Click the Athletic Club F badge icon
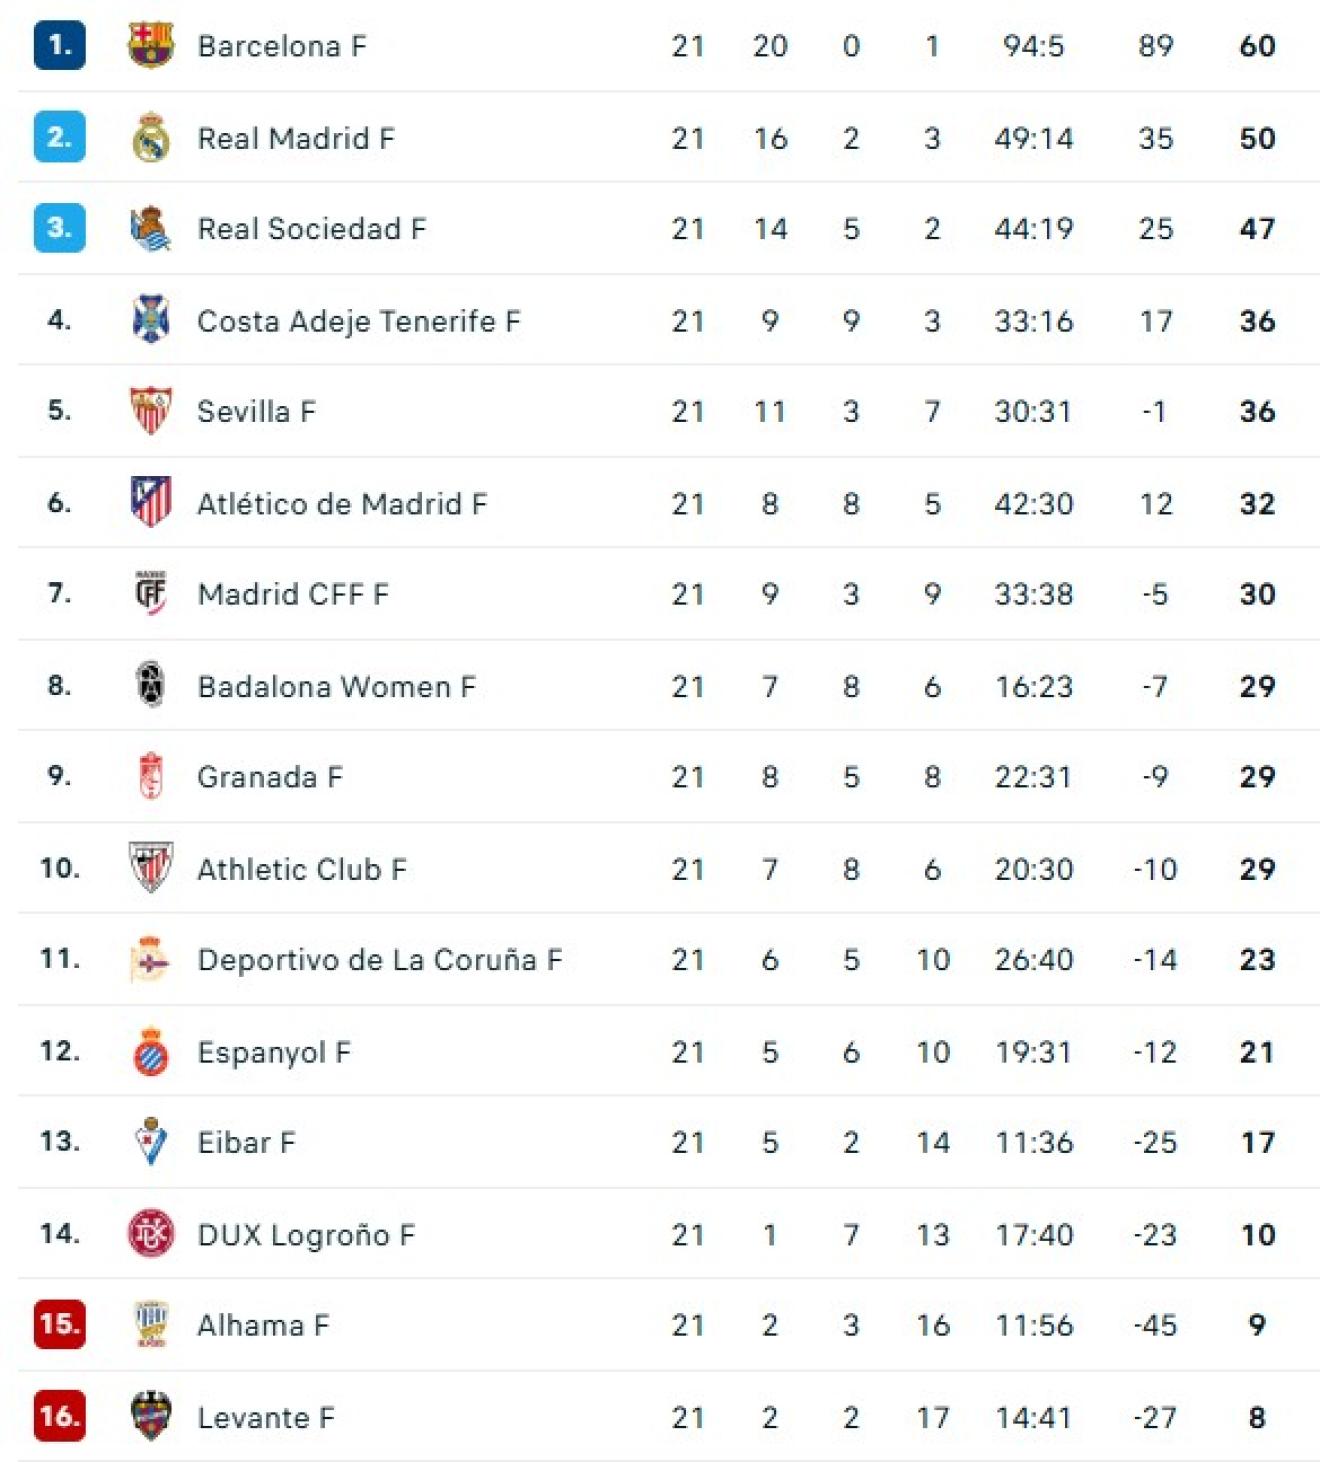1320x1462 pixels. click(x=151, y=868)
